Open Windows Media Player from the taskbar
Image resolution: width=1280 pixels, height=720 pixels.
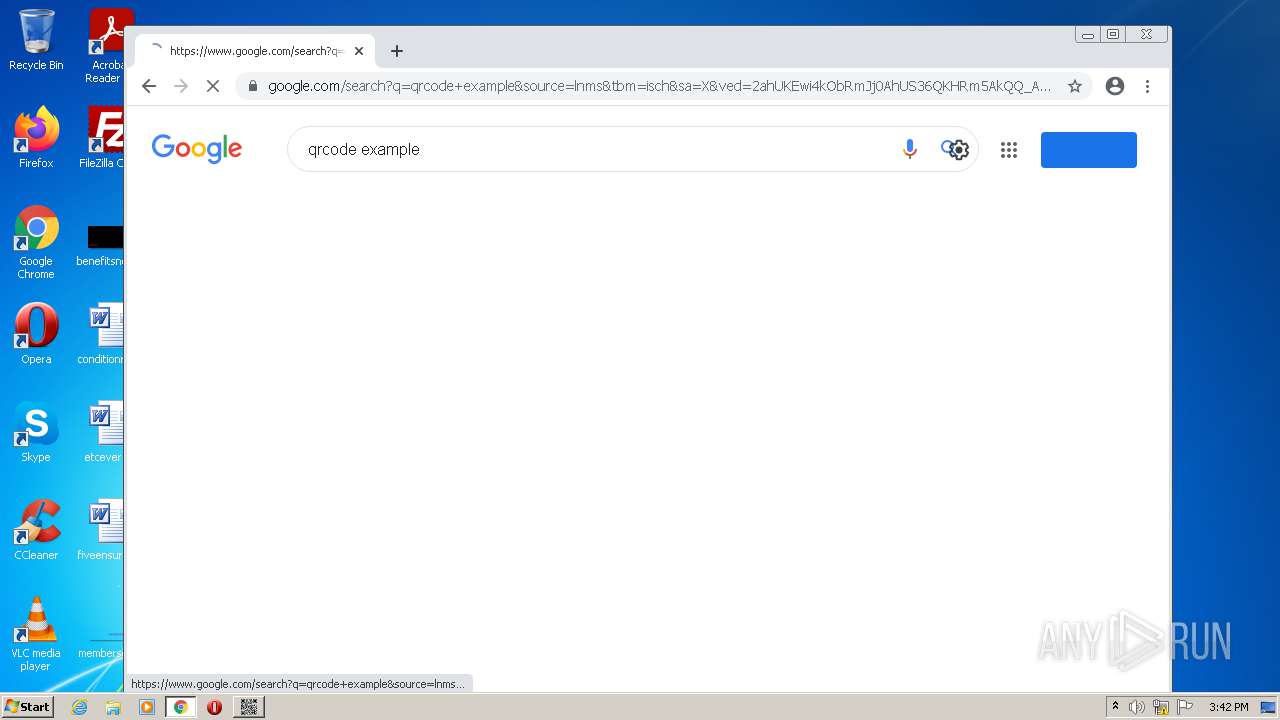(x=147, y=707)
